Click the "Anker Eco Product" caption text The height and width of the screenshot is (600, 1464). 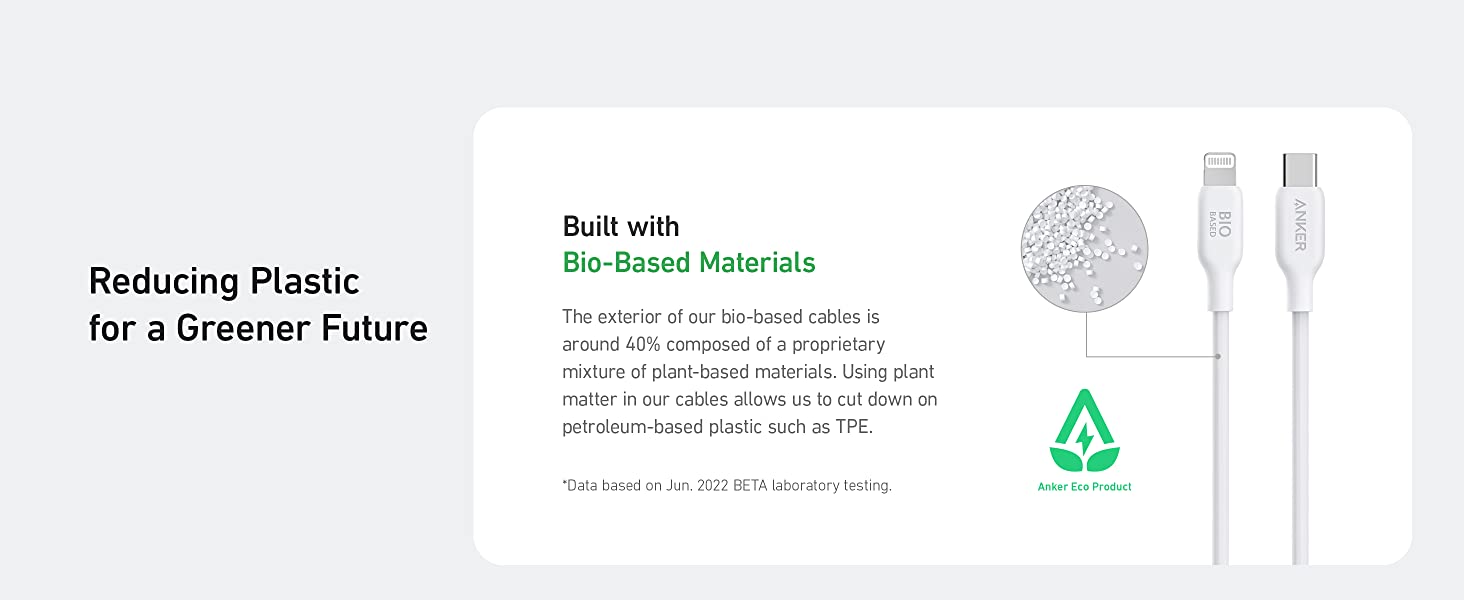[x=1084, y=487]
